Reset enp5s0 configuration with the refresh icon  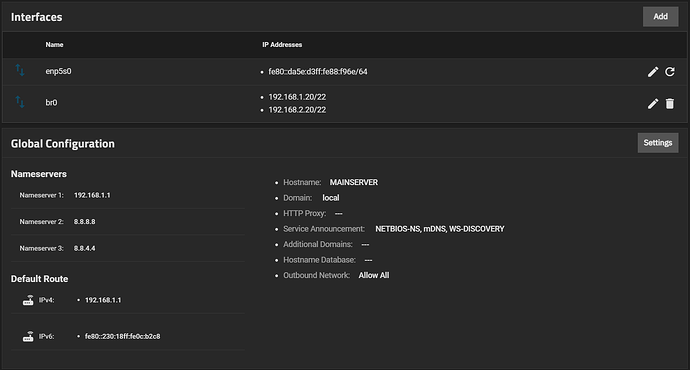point(670,72)
